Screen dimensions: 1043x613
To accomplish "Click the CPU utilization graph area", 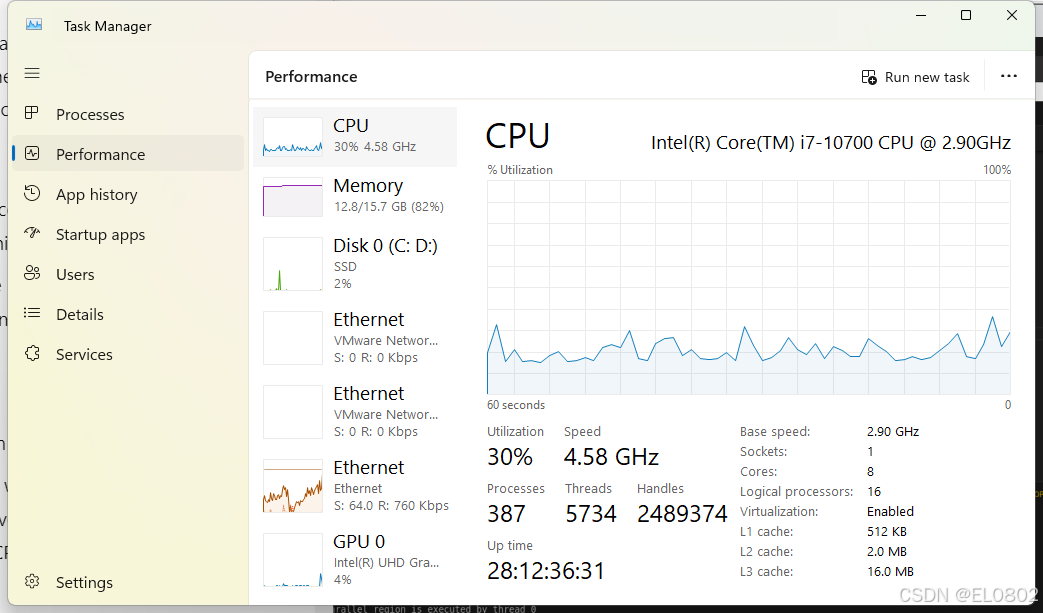I will pyautogui.click(x=748, y=290).
